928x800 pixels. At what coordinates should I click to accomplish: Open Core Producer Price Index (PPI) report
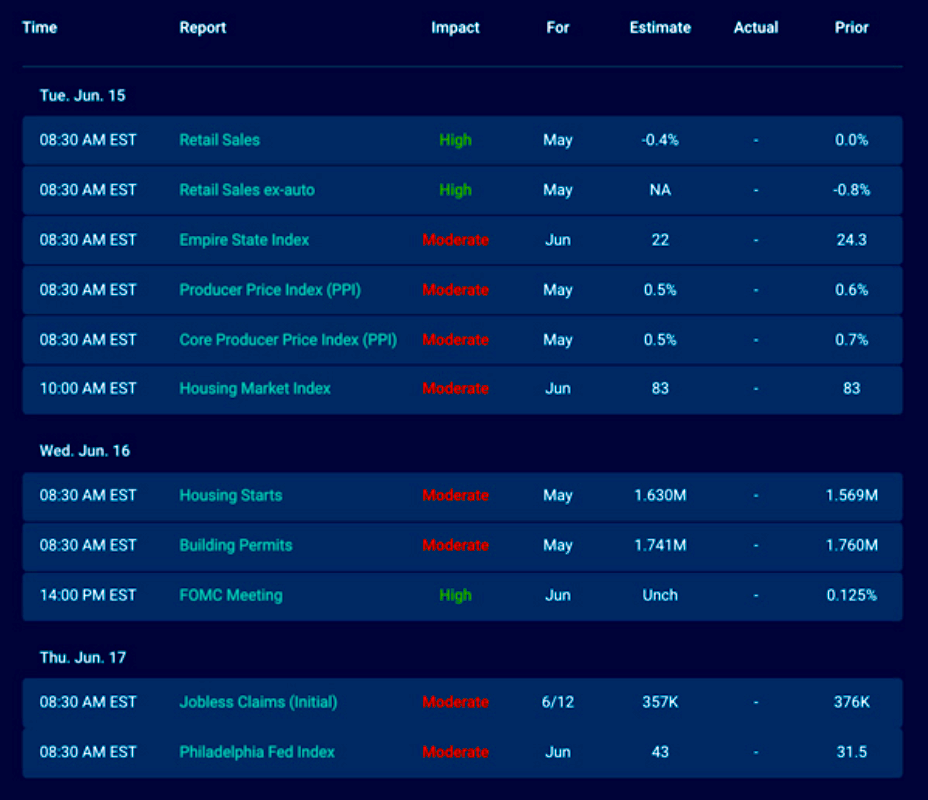[288, 340]
